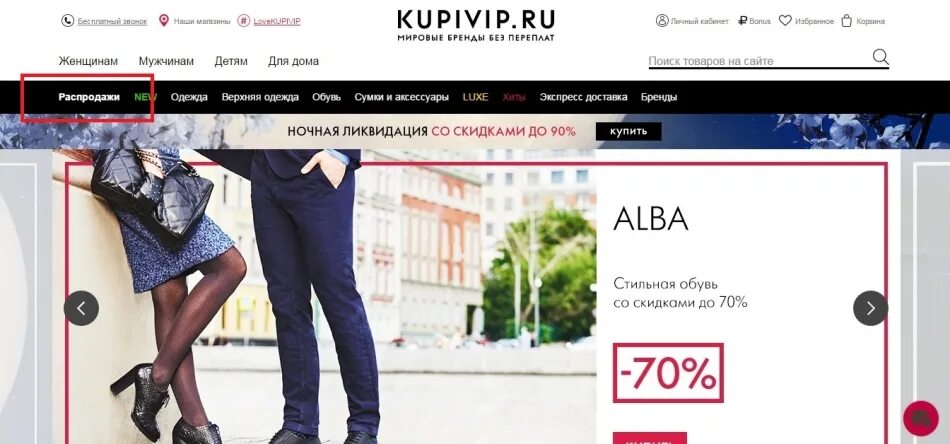The image size is (950, 444).
Task: Focus the Поиск товаров на сайте field
Action: [759, 61]
